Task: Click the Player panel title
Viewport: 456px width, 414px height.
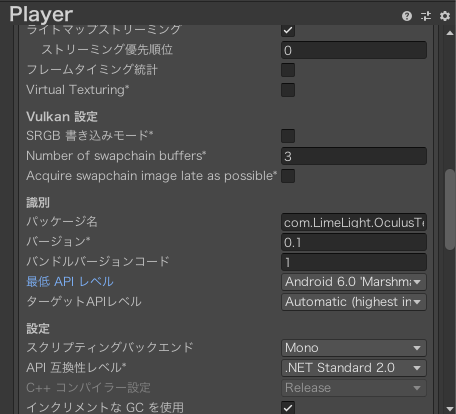Action: click(x=41, y=15)
